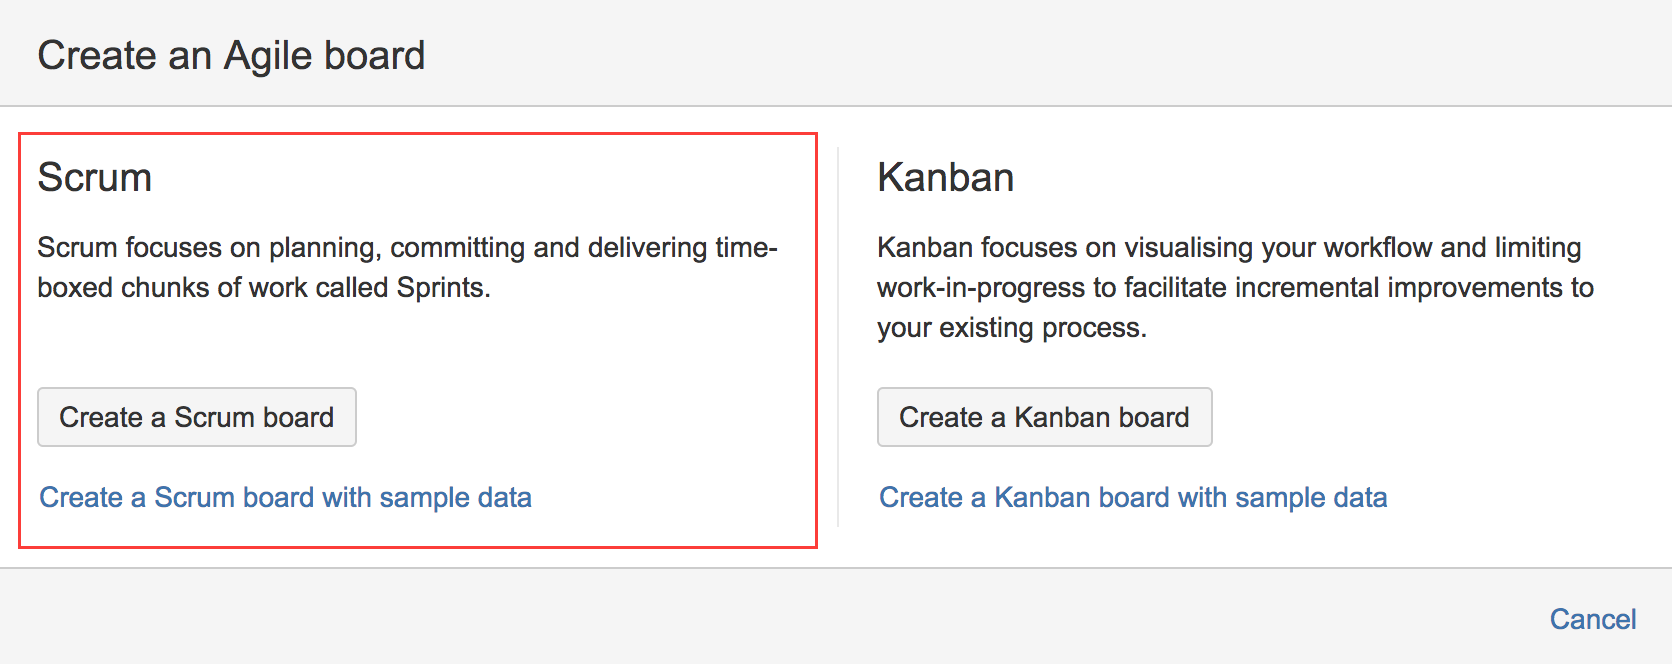Open Create a Scrum board with sample data
The height and width of the screenshot is (664, 1672).
(x=286, y=497)
